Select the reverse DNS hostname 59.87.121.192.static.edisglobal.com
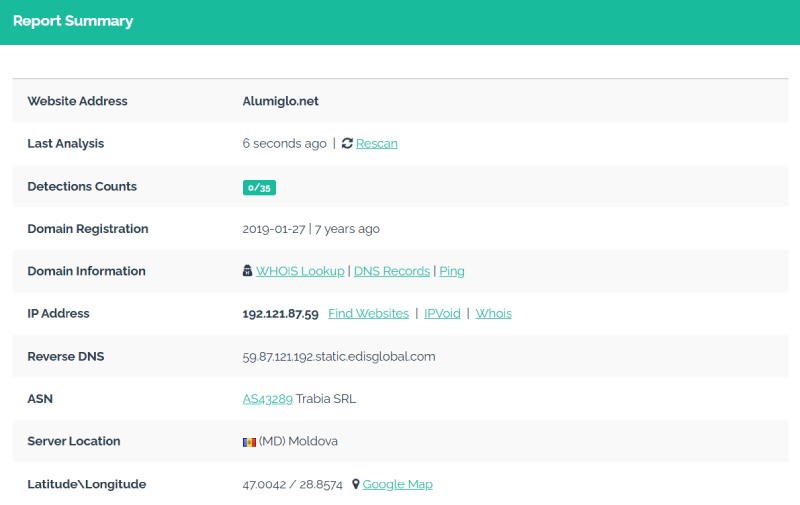The image size is (800, 505). tap(339, 357)
